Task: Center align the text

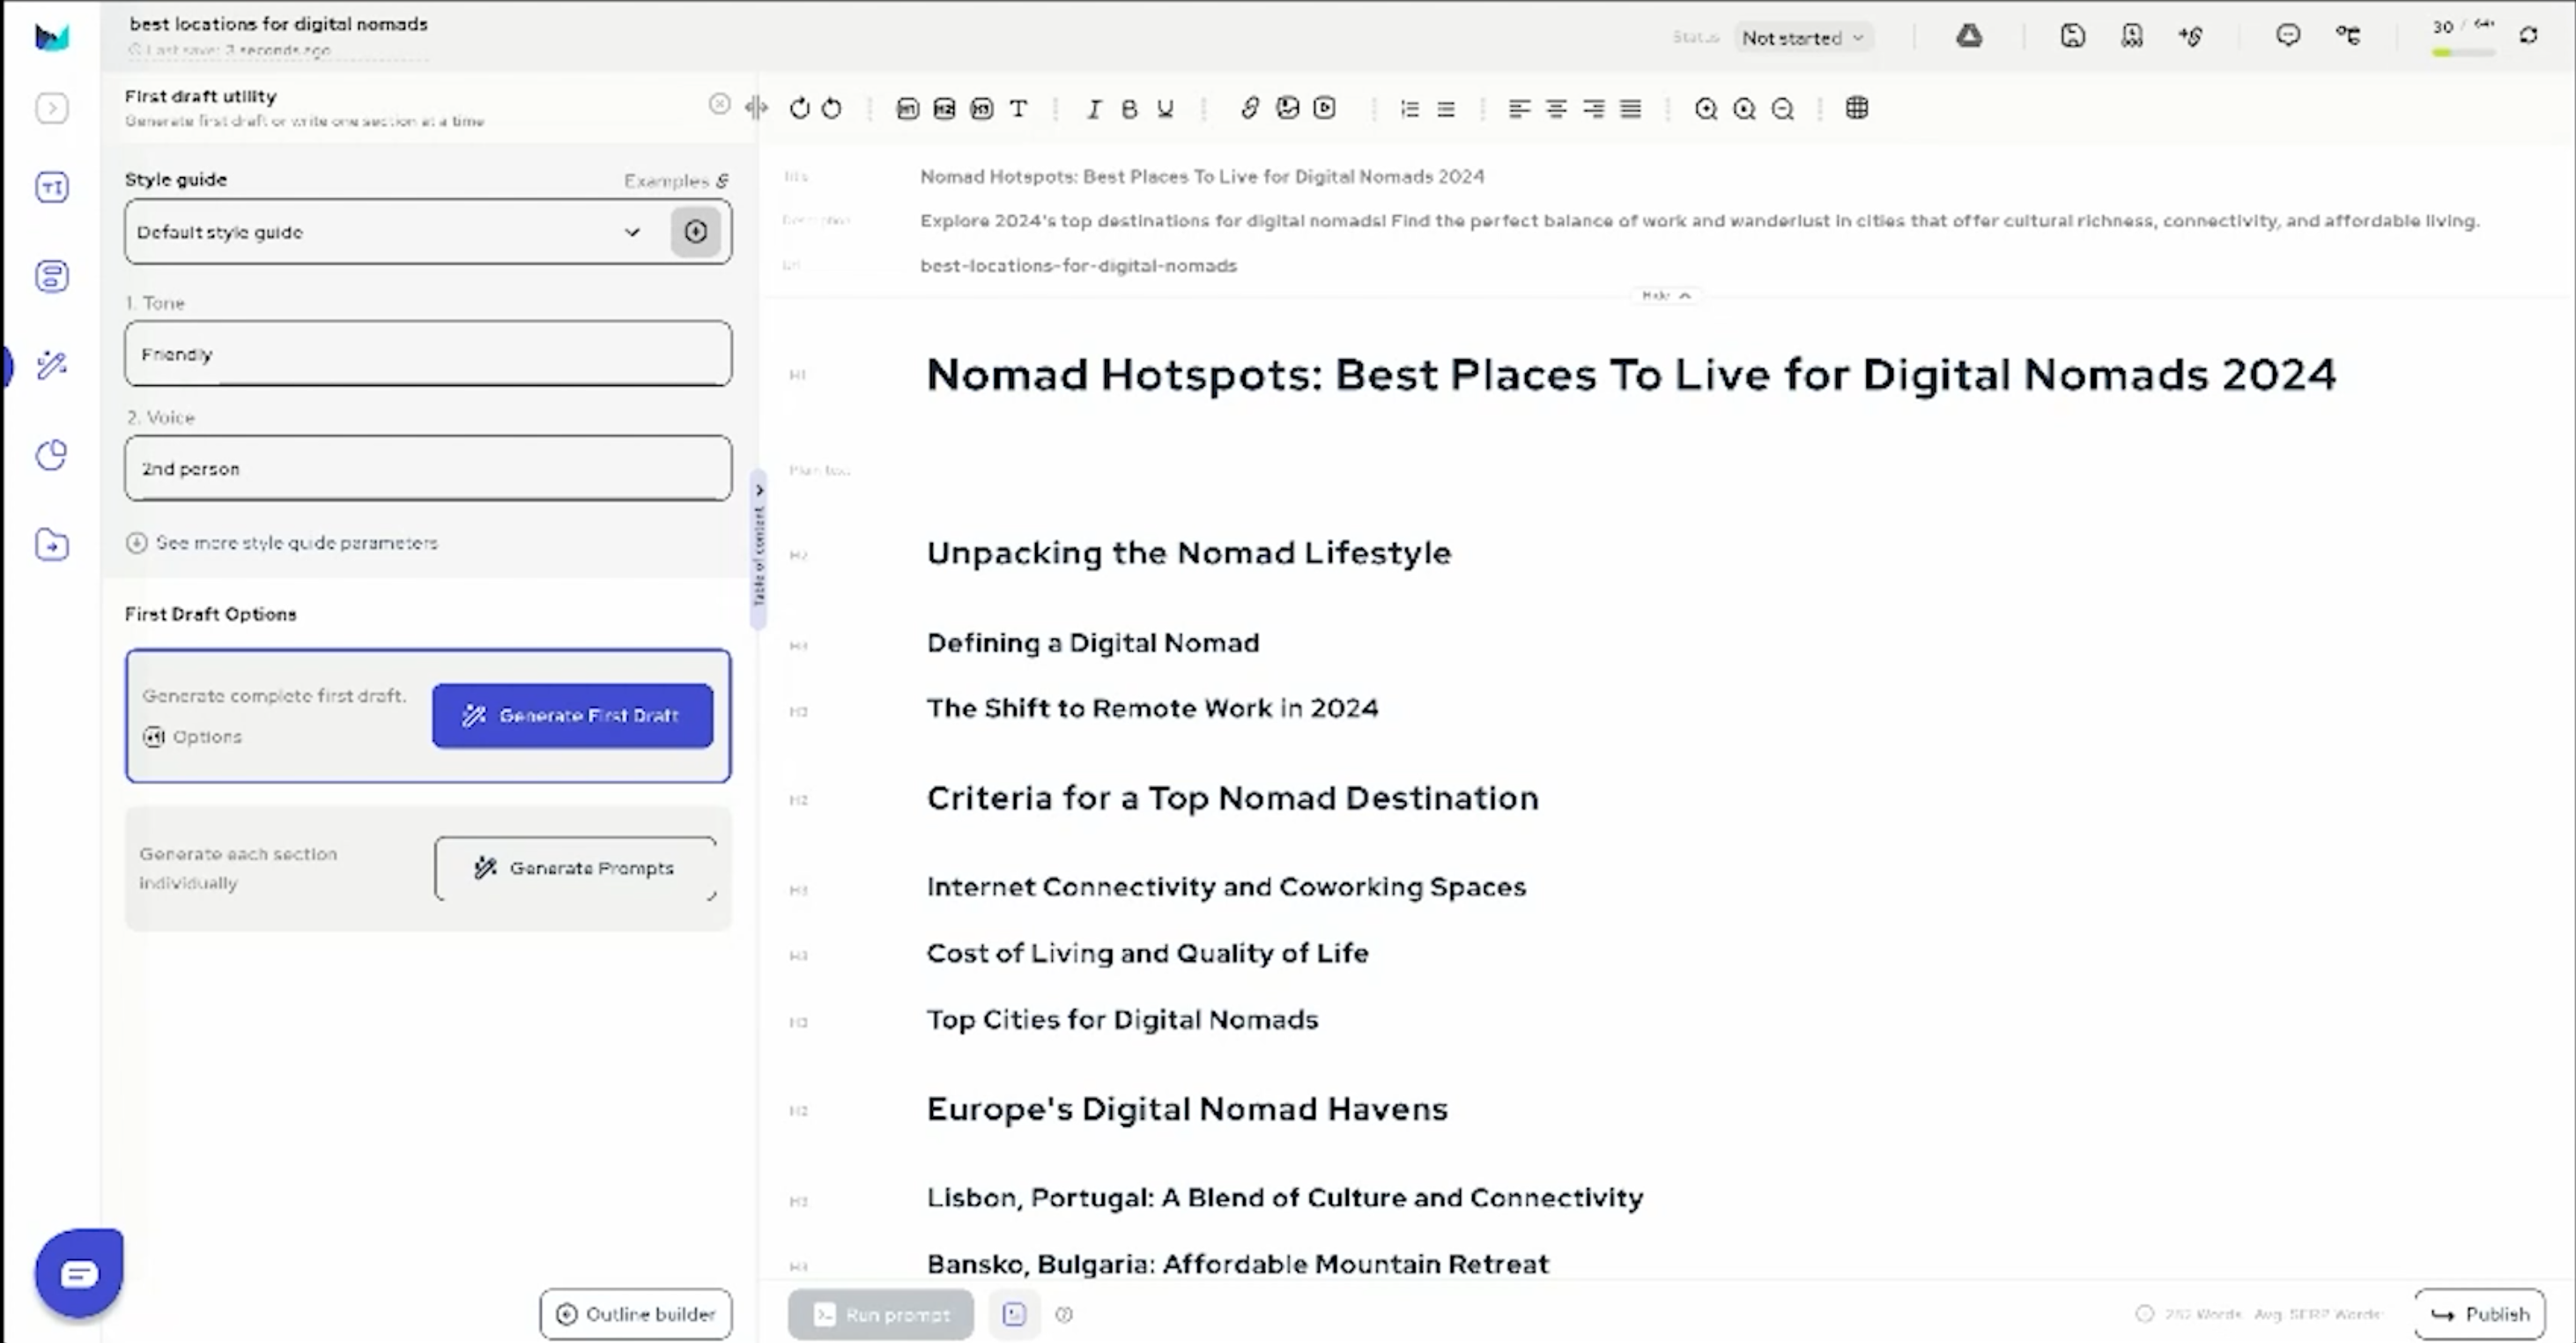Action: 1556,109
